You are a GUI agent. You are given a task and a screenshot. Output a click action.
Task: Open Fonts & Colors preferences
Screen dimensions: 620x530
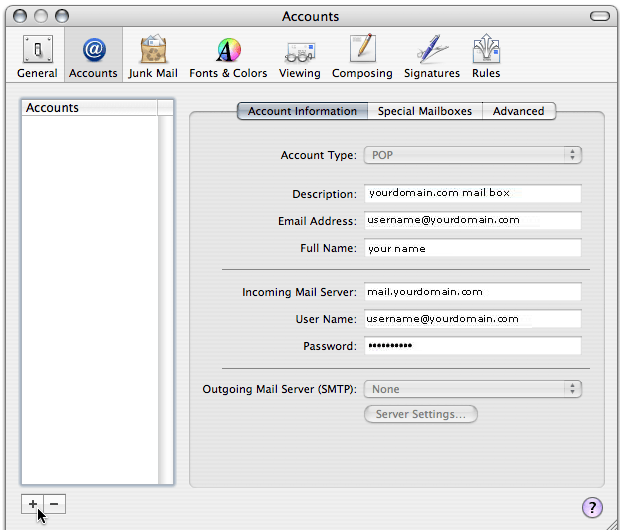tap(228, 56)
